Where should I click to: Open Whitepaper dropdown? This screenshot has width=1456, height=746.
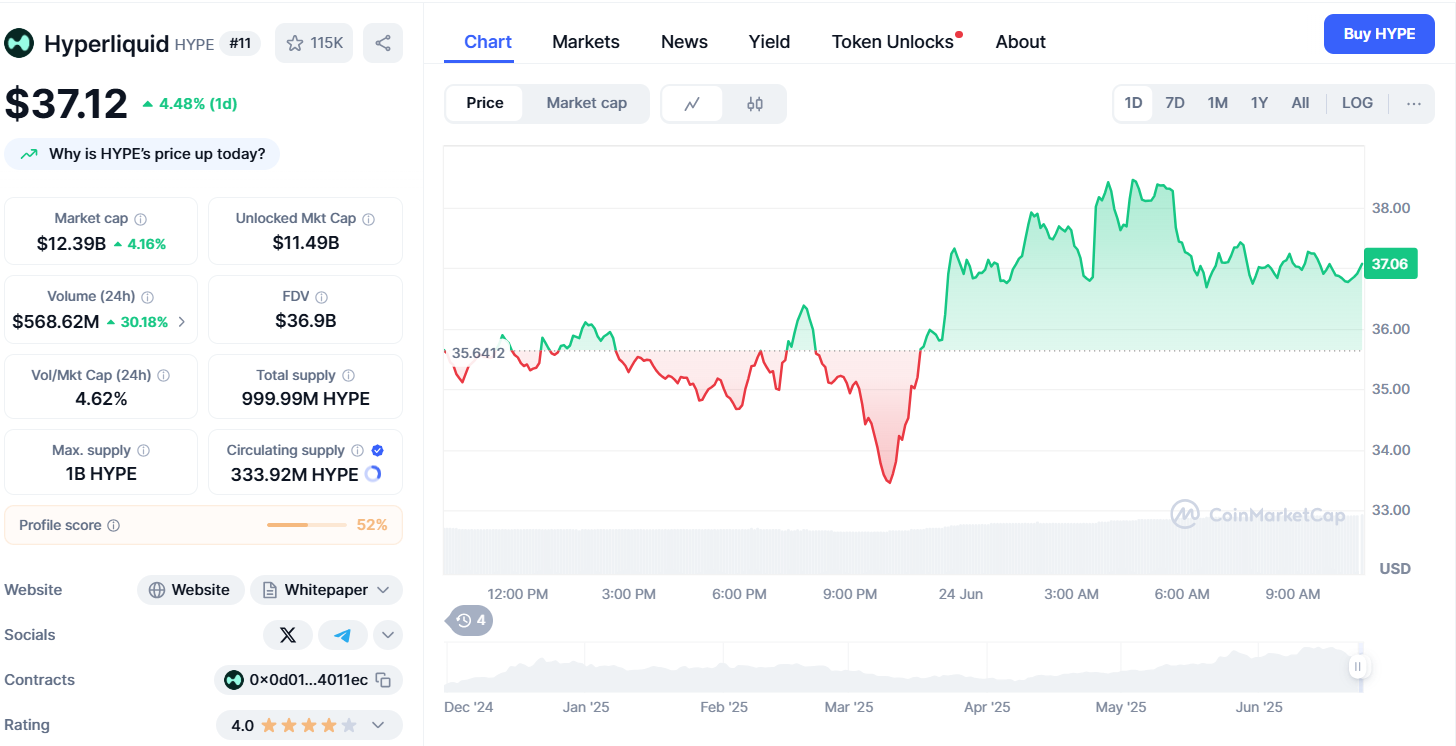pyautogui.click(x=326, y=590)
